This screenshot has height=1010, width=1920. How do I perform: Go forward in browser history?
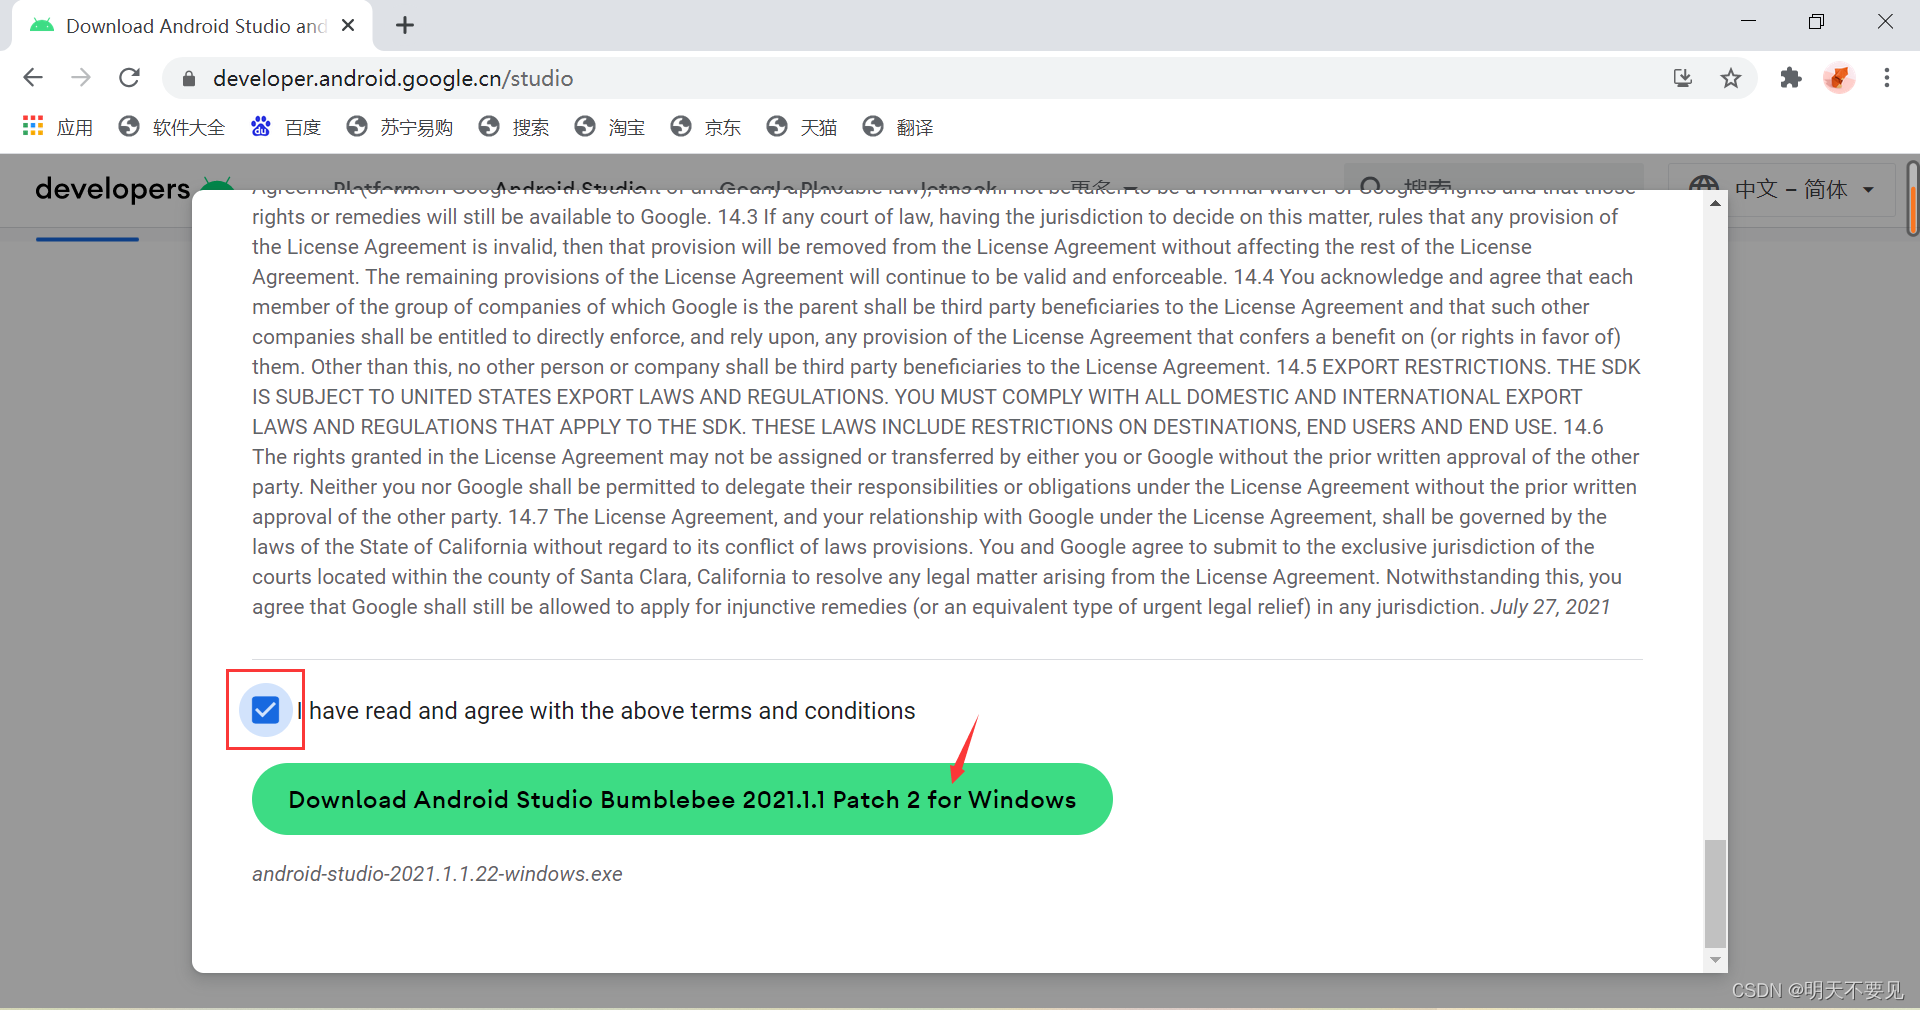[81, 78]
